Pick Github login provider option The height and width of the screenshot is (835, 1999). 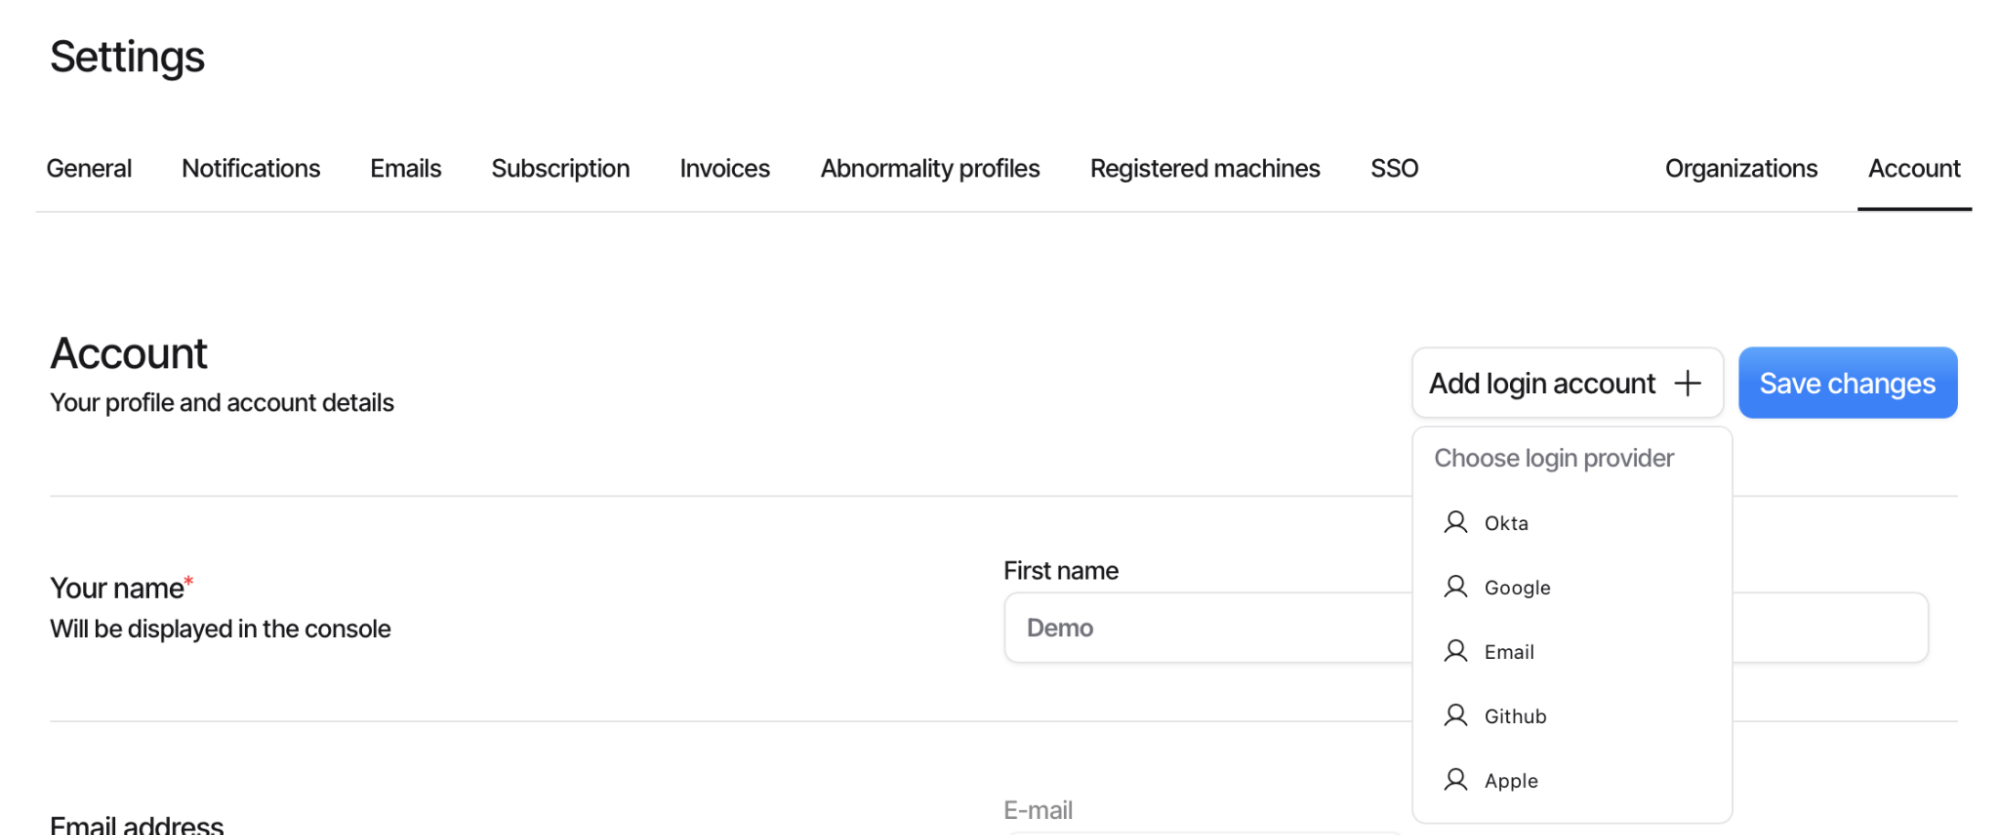1515,717
